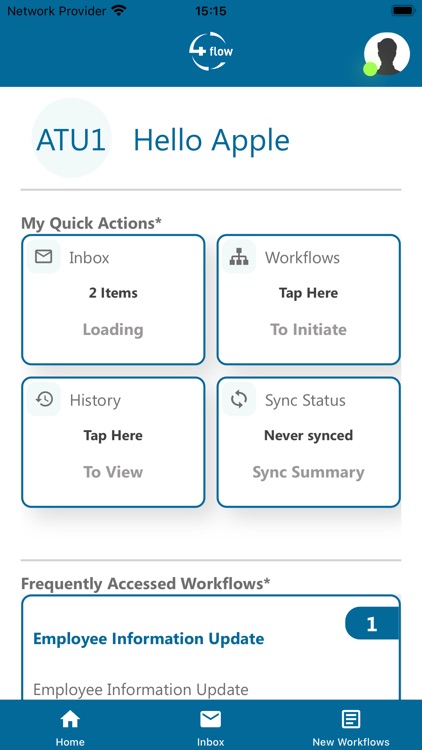Open the Employee Information Update workflow
The width and height of the screenshot is (422, 750).
click(211, 648)
